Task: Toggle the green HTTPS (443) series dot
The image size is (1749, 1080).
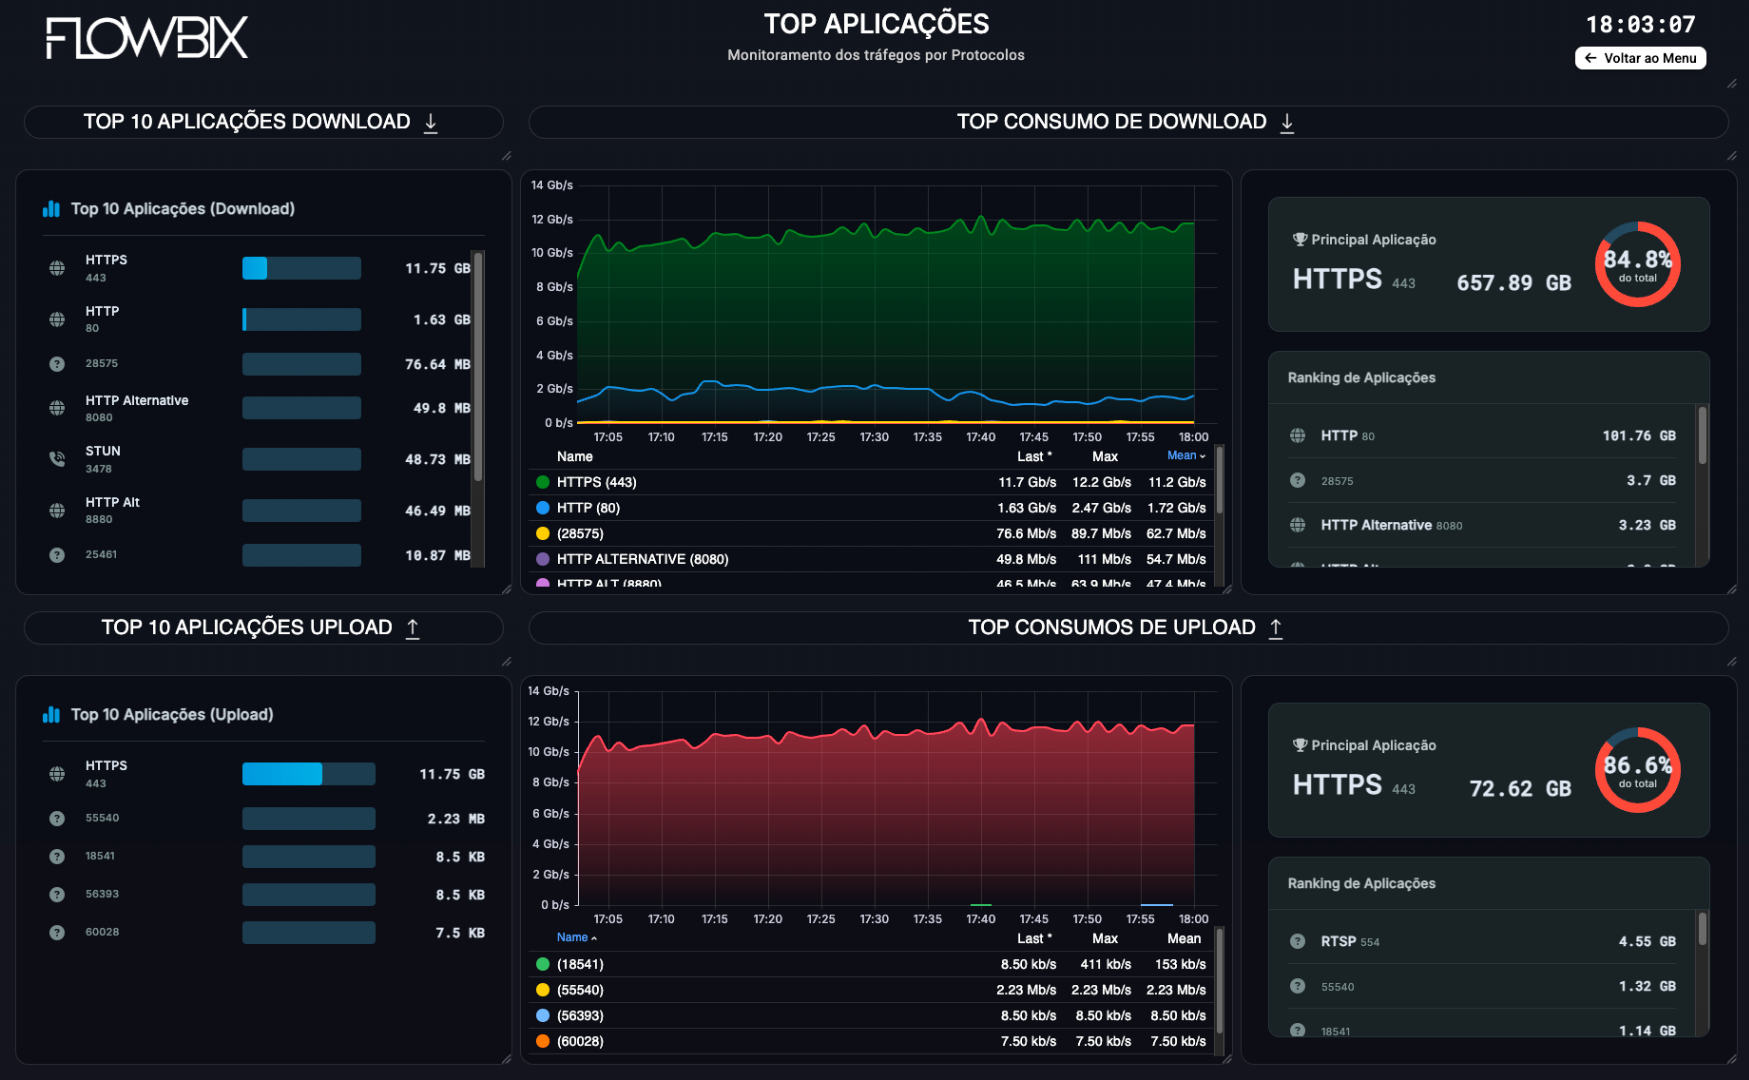Action: (541, 482)
